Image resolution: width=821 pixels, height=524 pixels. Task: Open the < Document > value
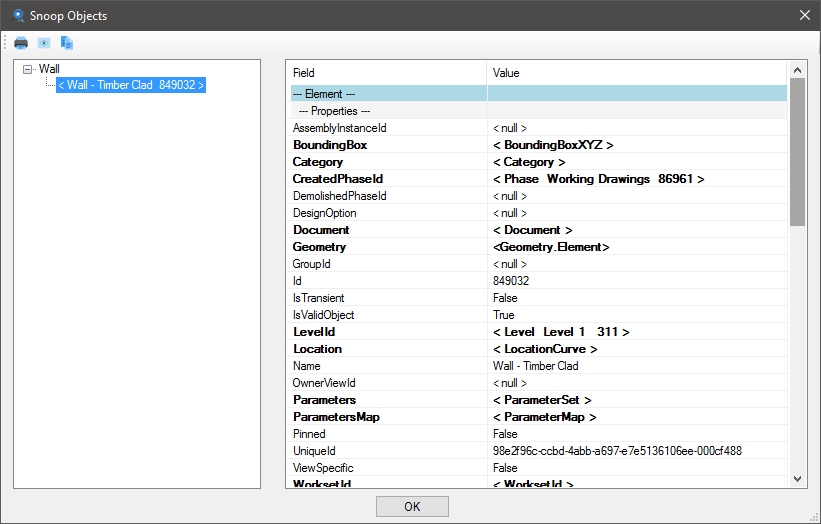pyautogui.click(x=532, y=230)
